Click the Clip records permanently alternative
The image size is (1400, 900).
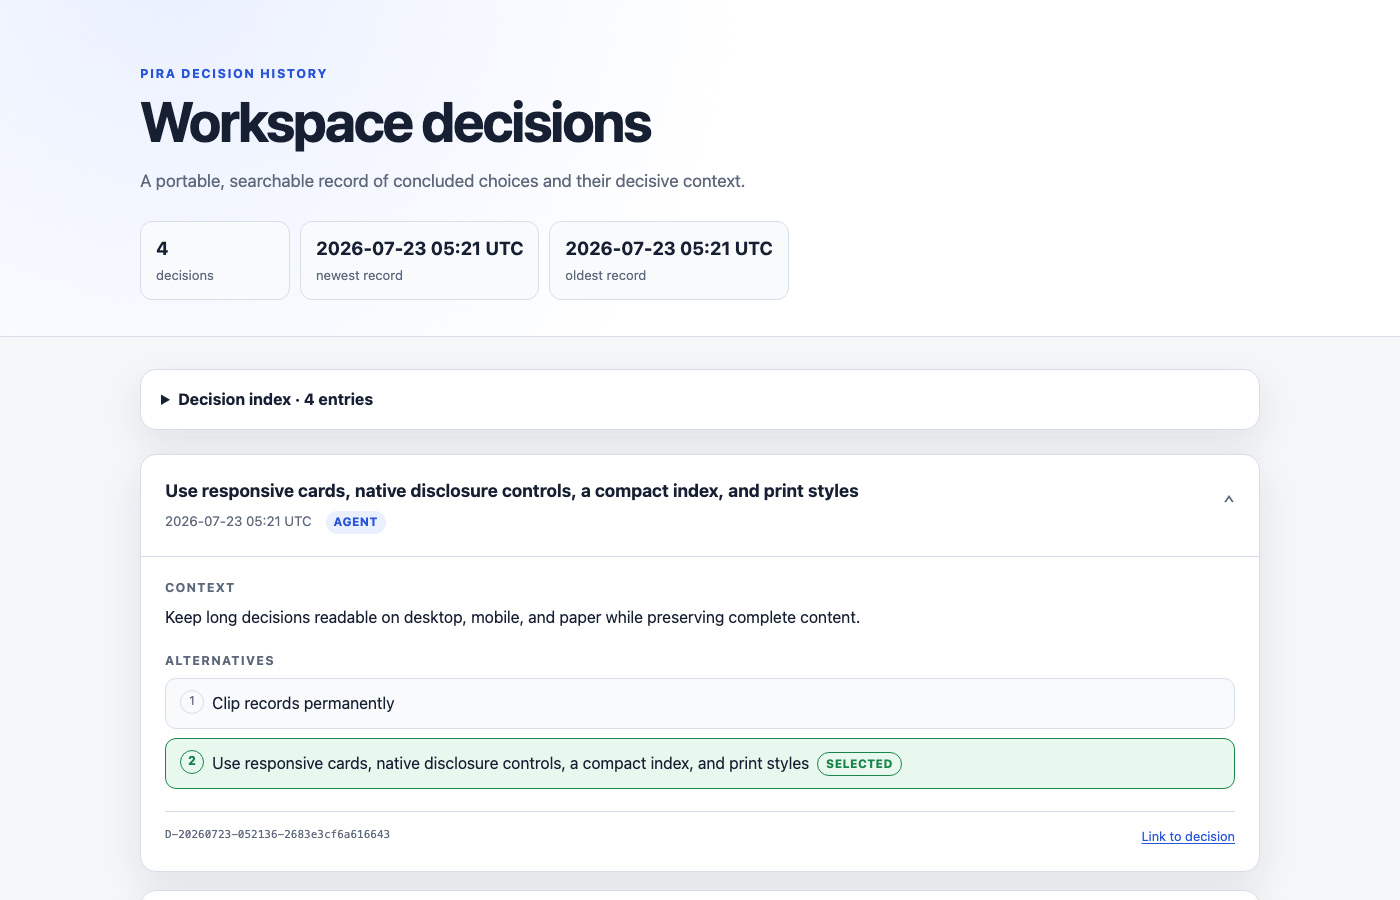point(700,704)
